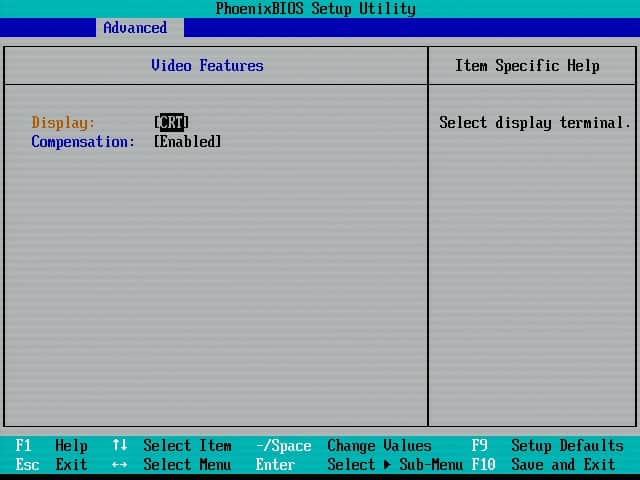Select the CRT display value
The width and height of the screenshot is (640, 480).
[x=171, y=122]
